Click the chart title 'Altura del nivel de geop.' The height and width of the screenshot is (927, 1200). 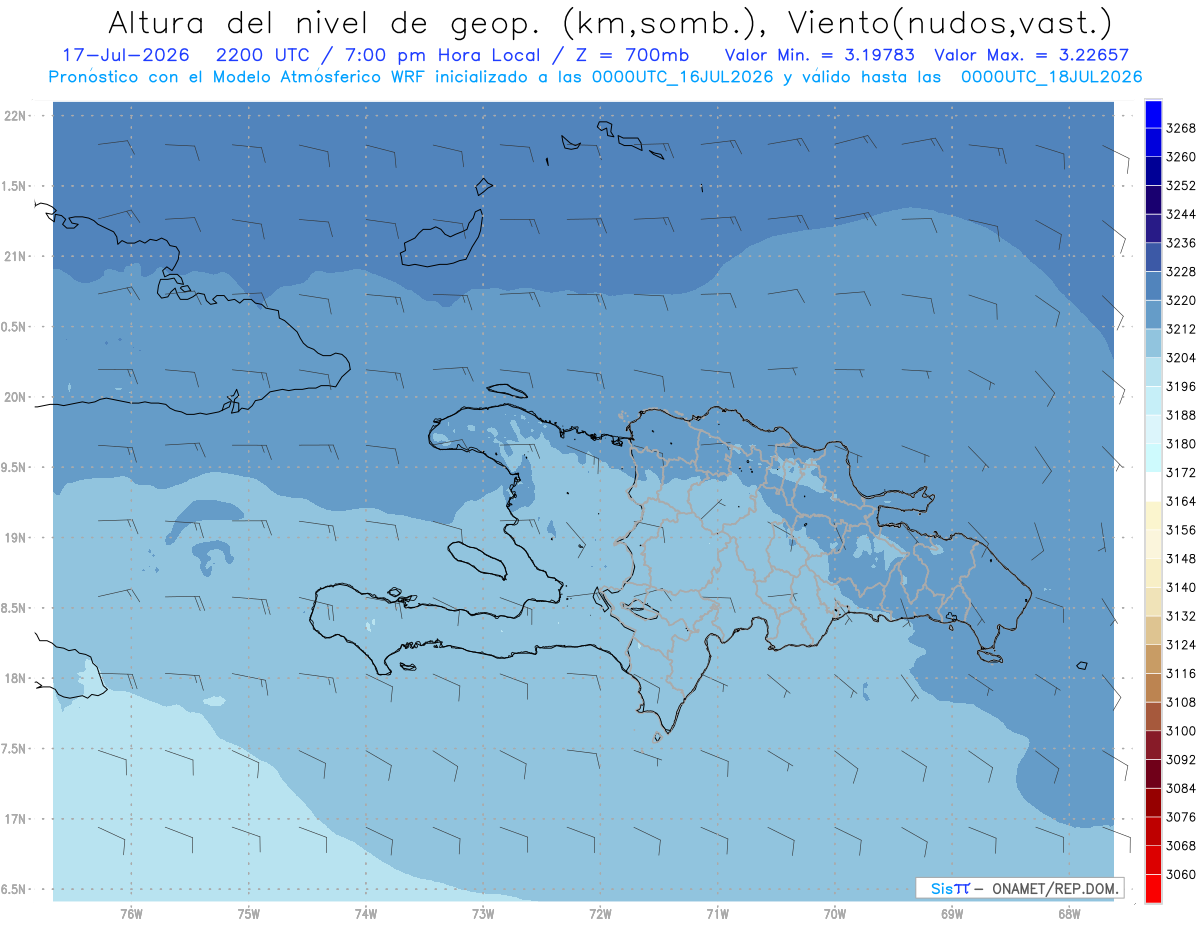pyautogui.click(x=325, y=22)
